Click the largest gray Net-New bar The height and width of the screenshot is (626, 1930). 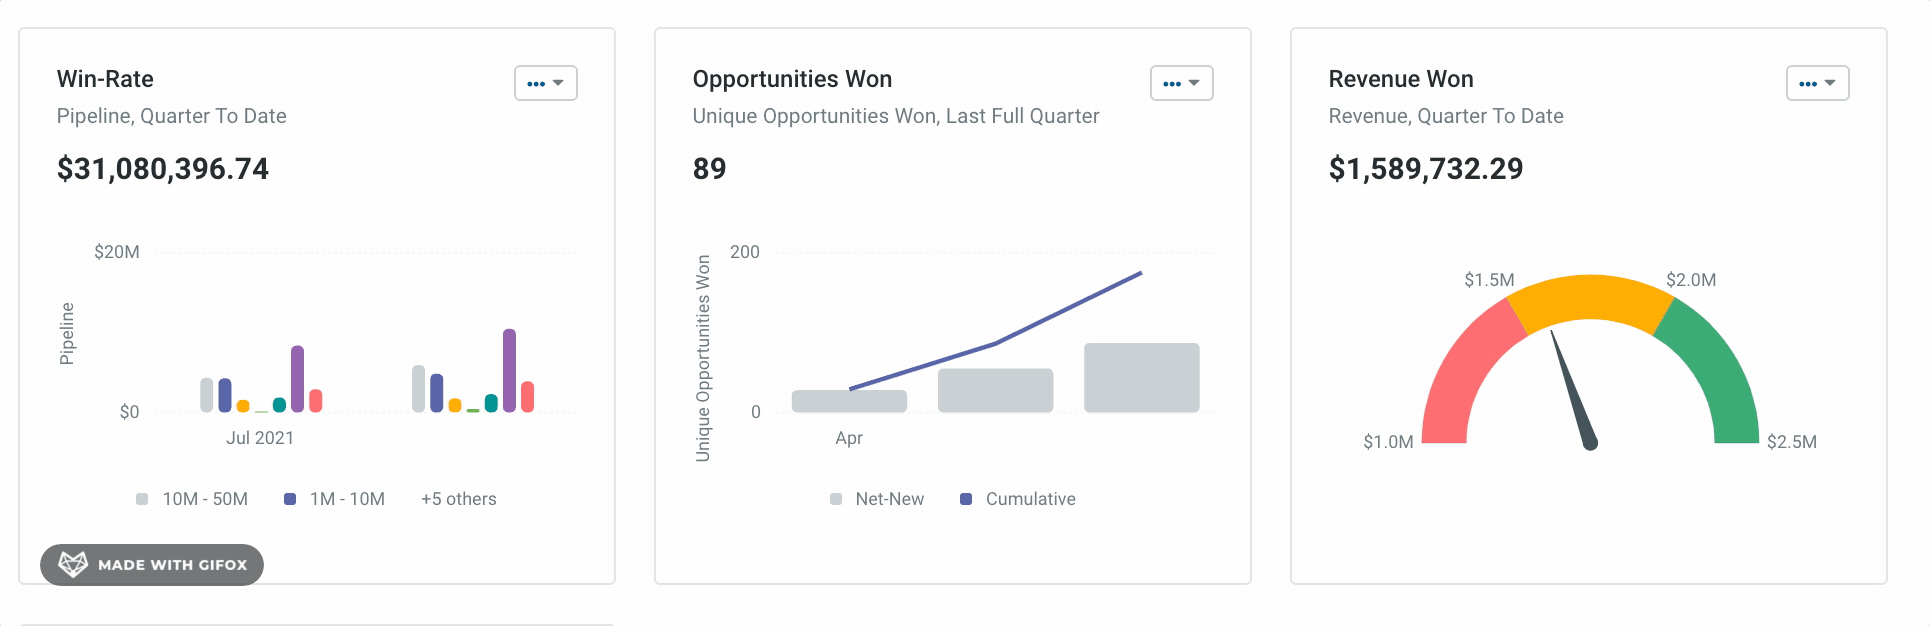coord(1141,377)
